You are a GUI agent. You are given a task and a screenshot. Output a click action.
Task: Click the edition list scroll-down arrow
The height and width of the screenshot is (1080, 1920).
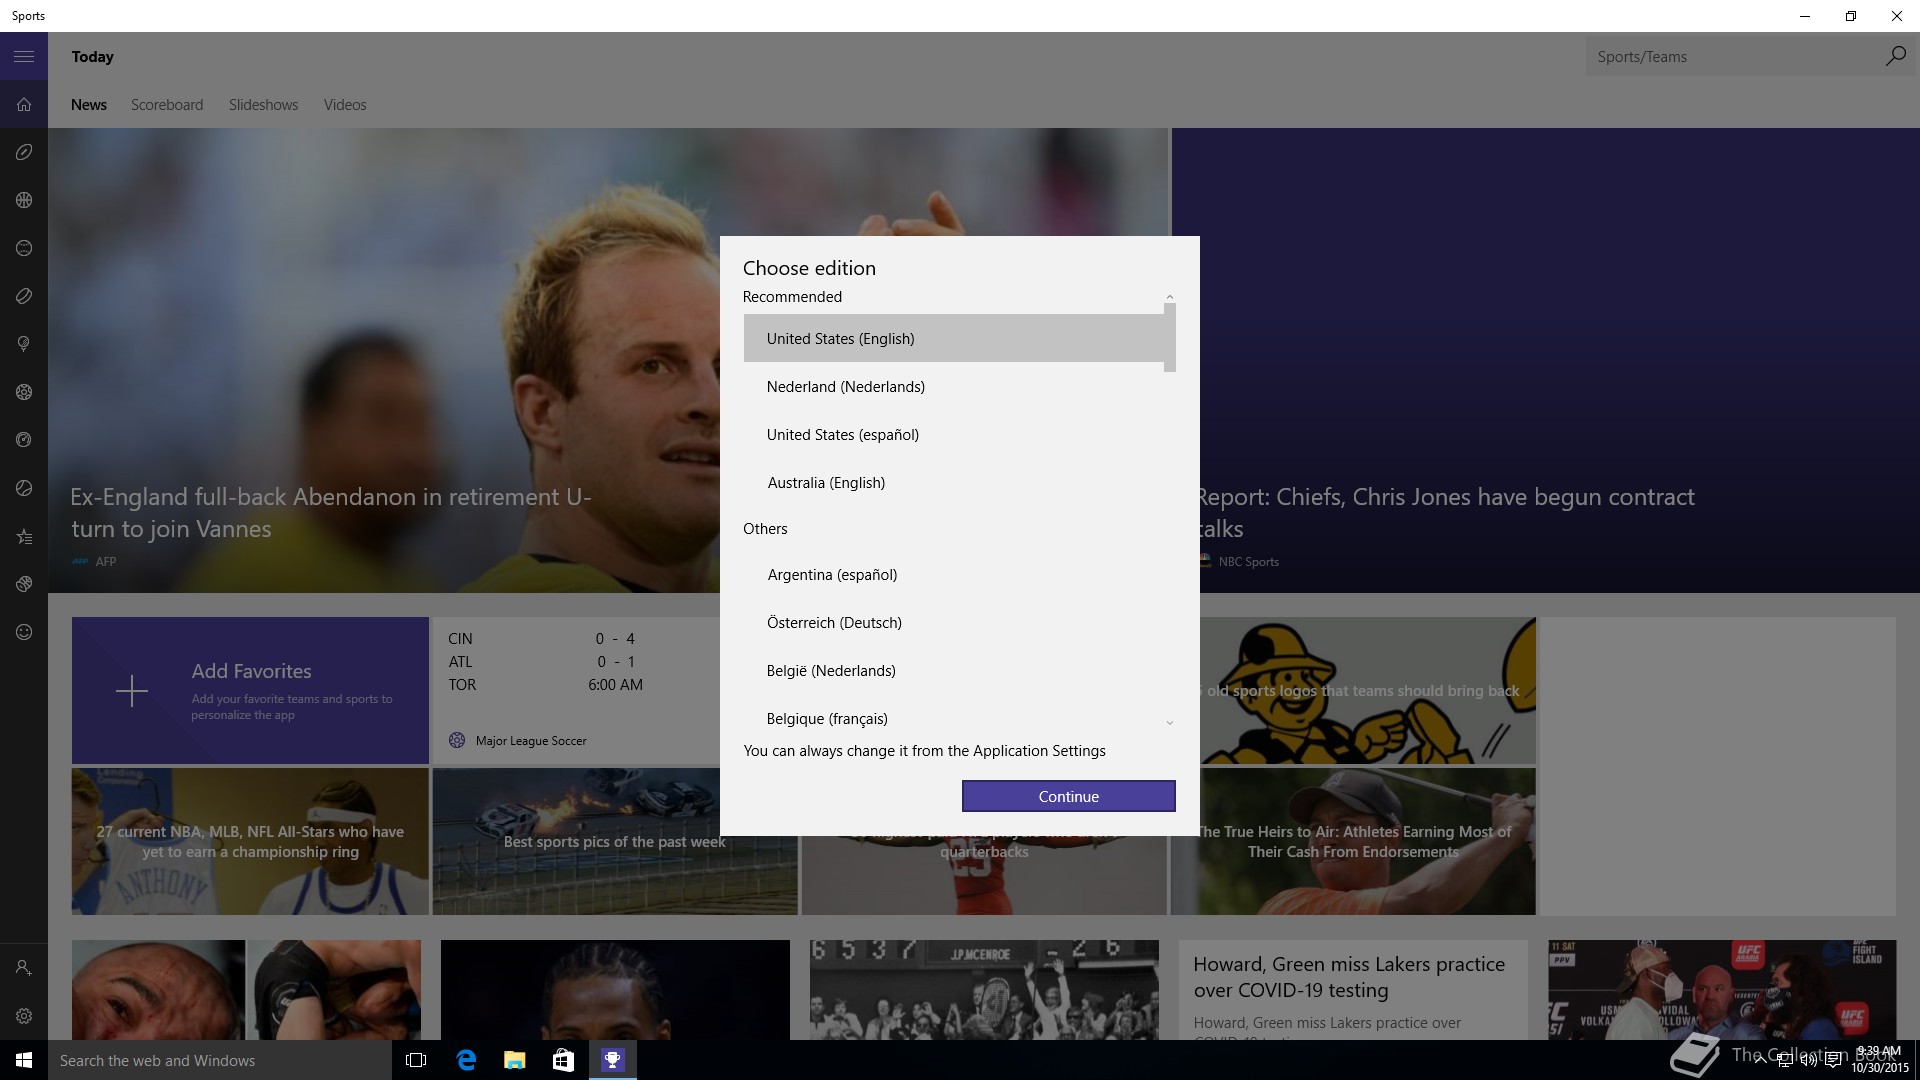pyautogui.click(x=1169, y=723)
